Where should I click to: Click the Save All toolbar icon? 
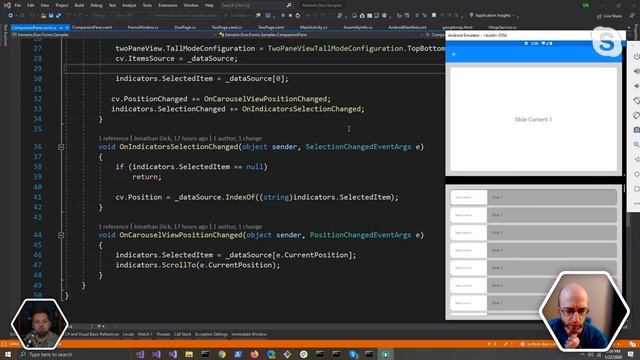click(x=58, y=16)
